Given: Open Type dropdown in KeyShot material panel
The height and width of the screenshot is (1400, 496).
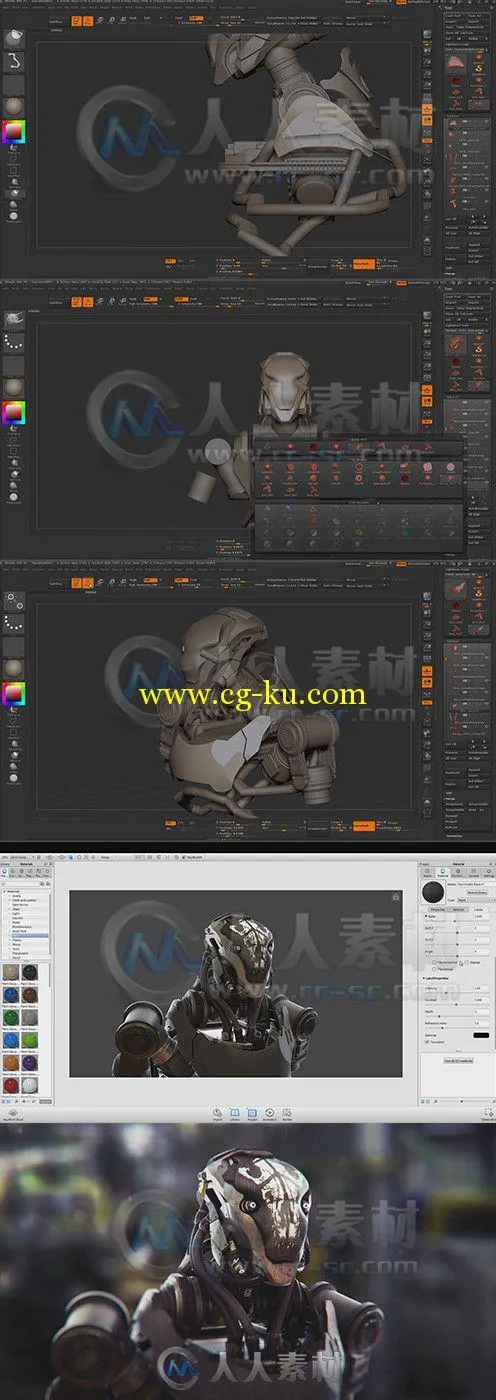Looking at the screenshot, I should [x=476, y=900].
